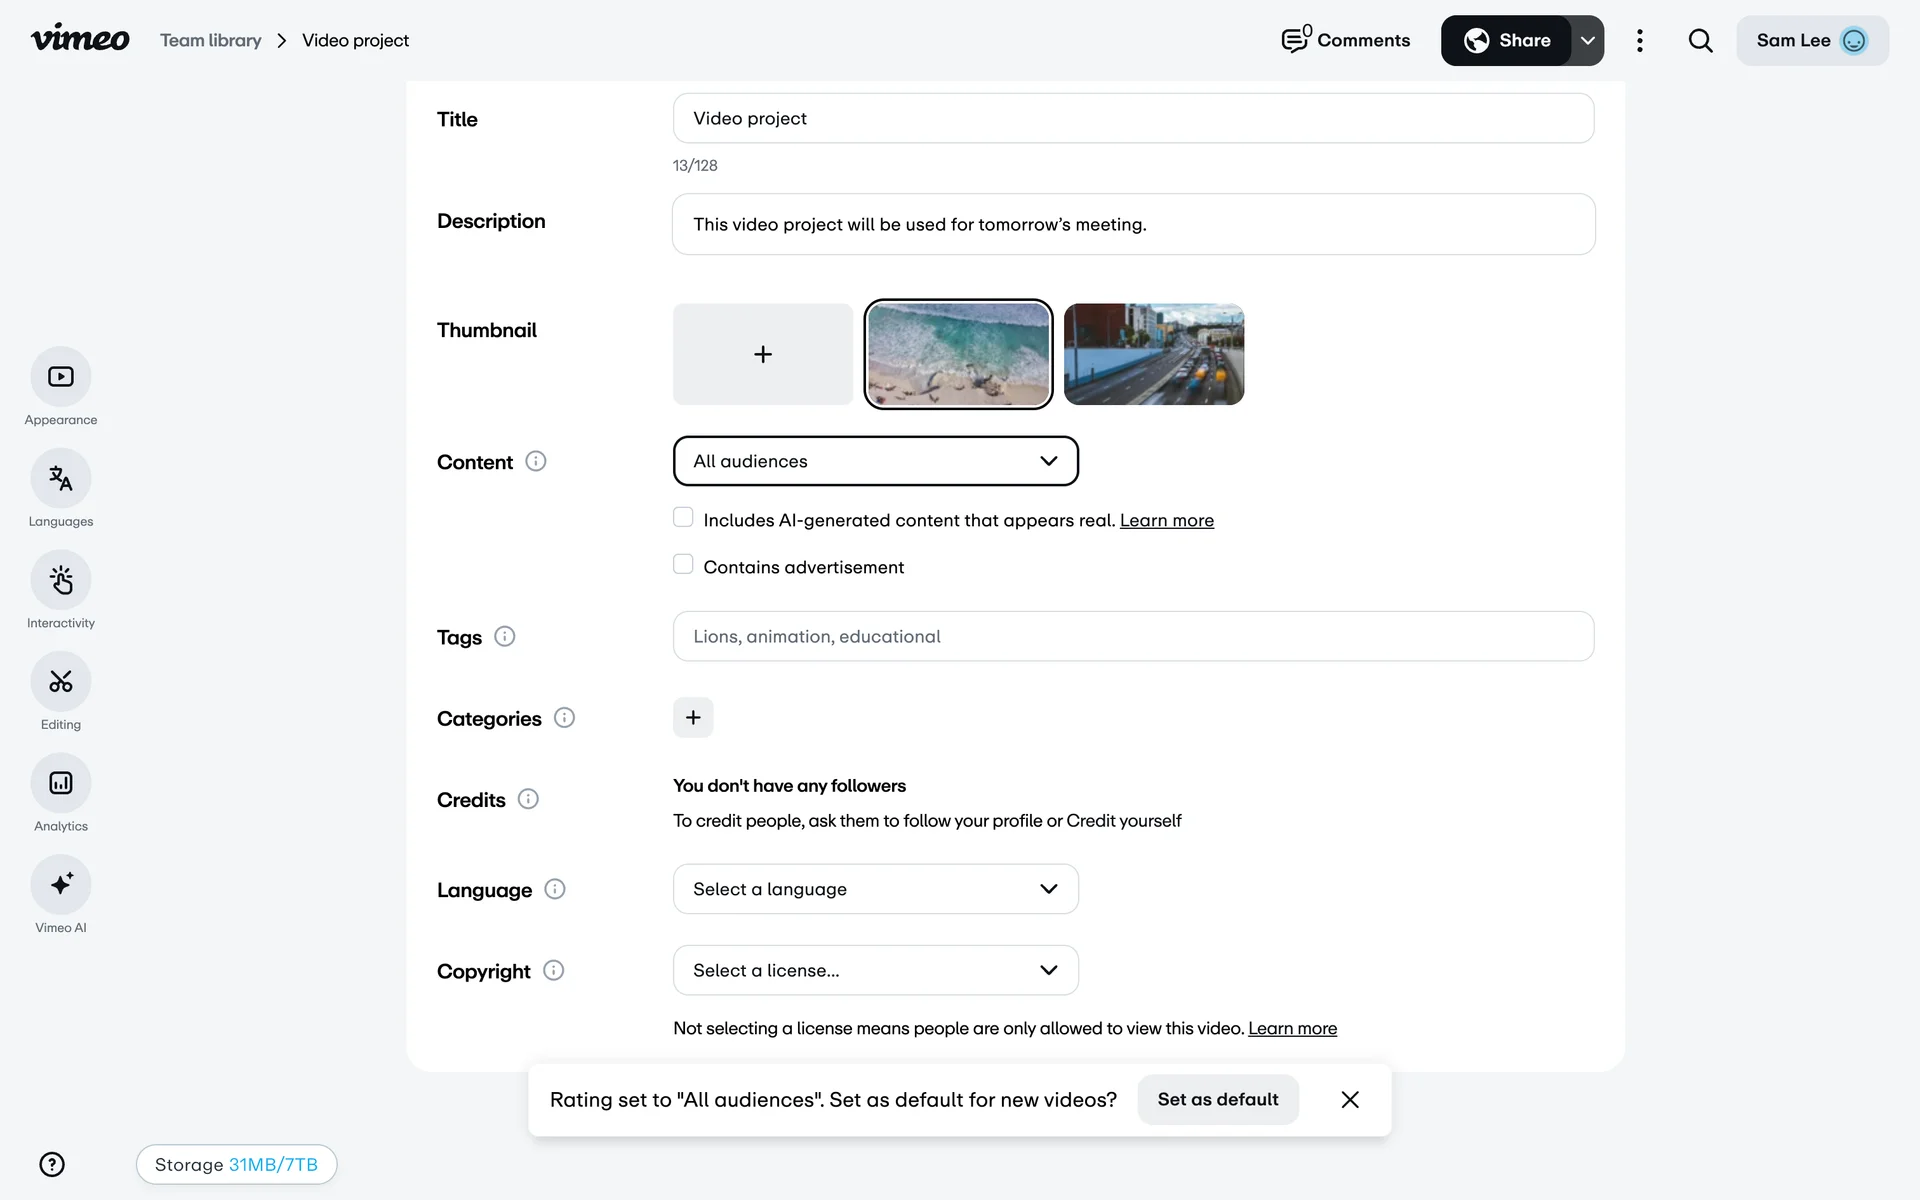The width and height of the screenshot is (1920, 1200).
Task: Select the street traffic thumbnail
Action: [1153, 355]
